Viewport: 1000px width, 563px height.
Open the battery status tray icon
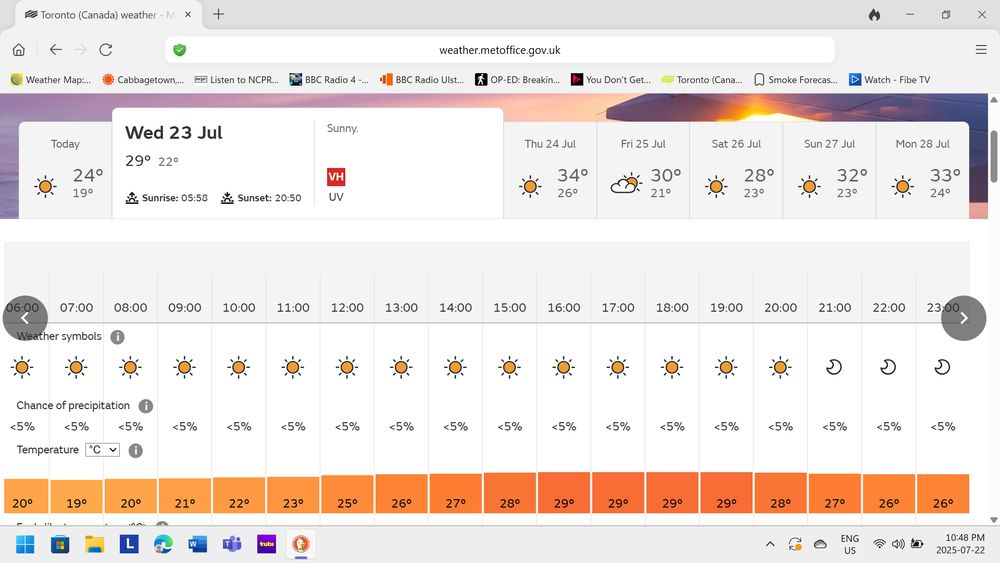pos(917,545)
